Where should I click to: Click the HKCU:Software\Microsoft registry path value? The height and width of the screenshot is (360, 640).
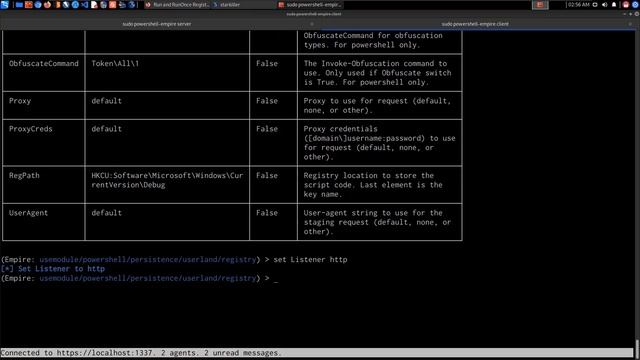point(167,180)
